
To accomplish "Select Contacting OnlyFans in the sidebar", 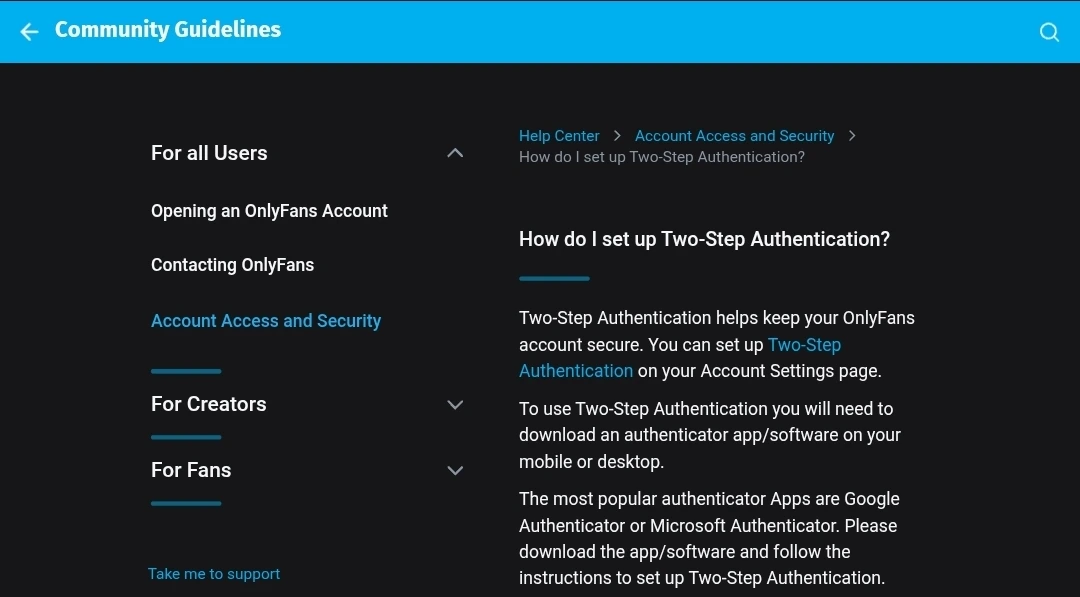I will (x=232, y=265).
